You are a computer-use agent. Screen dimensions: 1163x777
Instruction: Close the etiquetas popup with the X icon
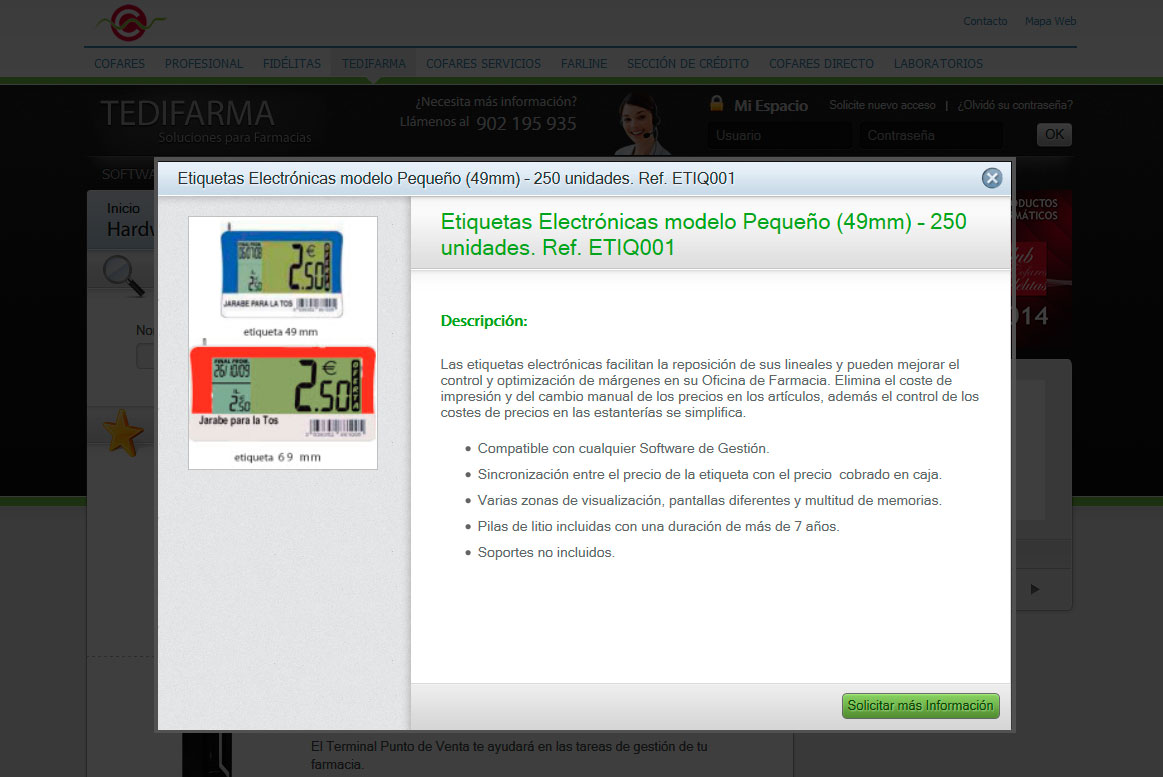991,178
